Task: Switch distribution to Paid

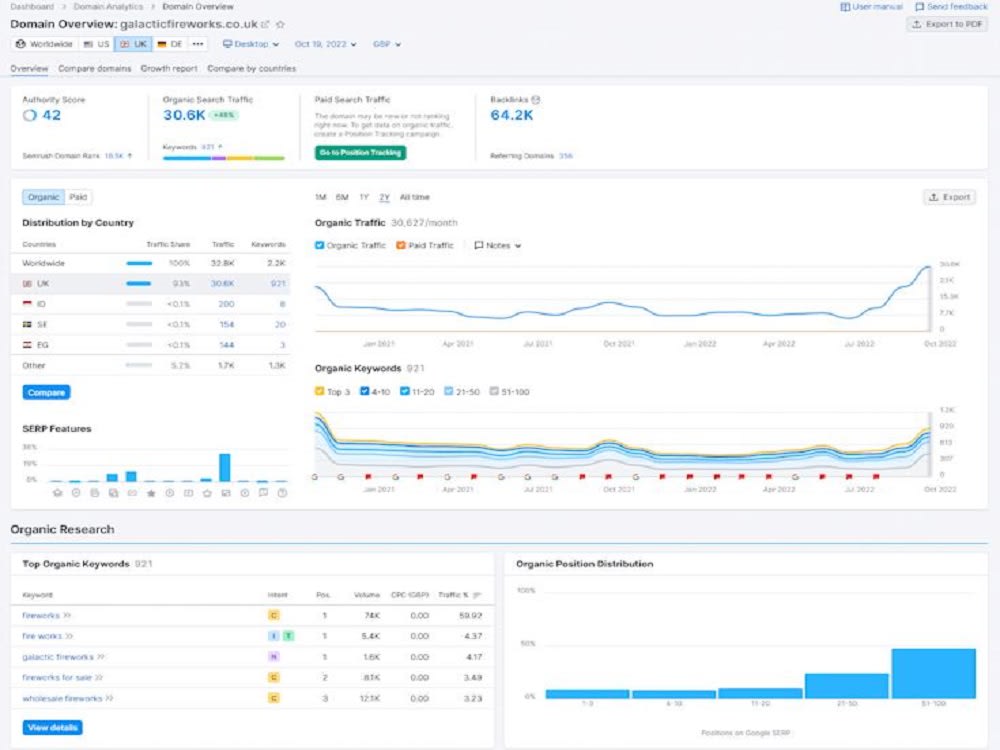Action: coord(78,197)
